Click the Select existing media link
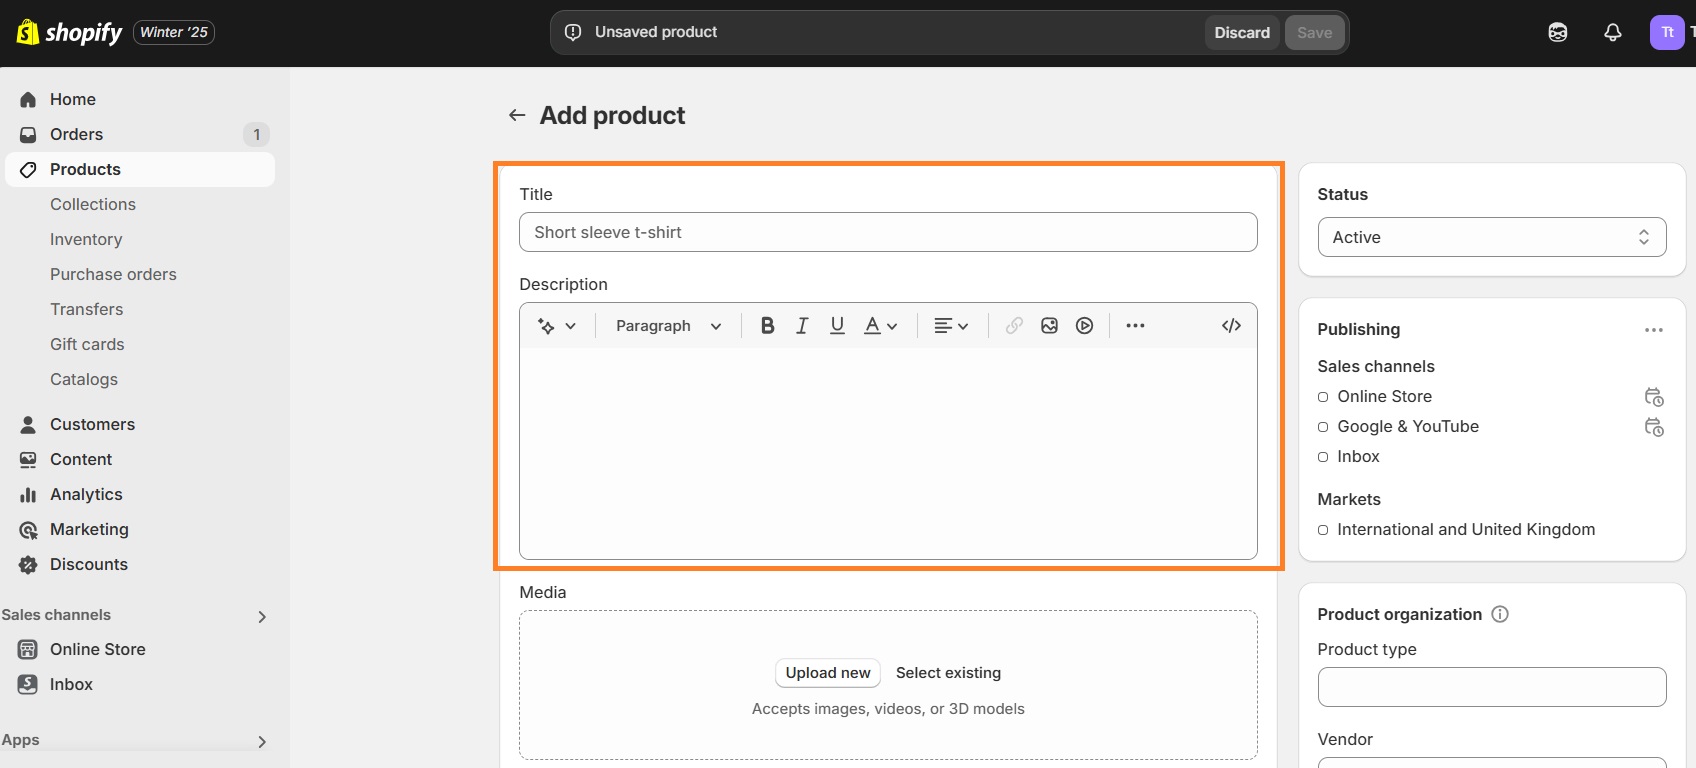The height and width of the screenshot is (768, 1696). [x=948, y=673]
